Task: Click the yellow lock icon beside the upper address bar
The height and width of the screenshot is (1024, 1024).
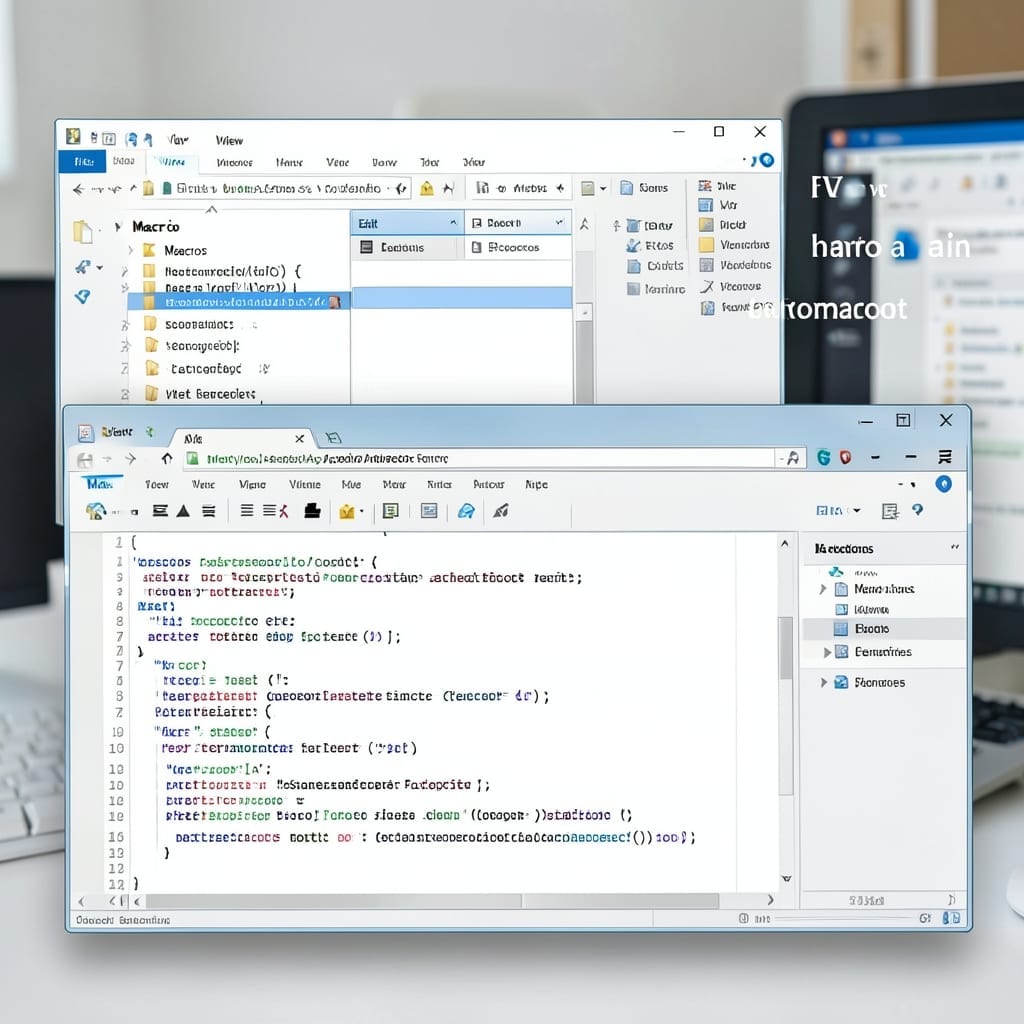Action: 426,189
